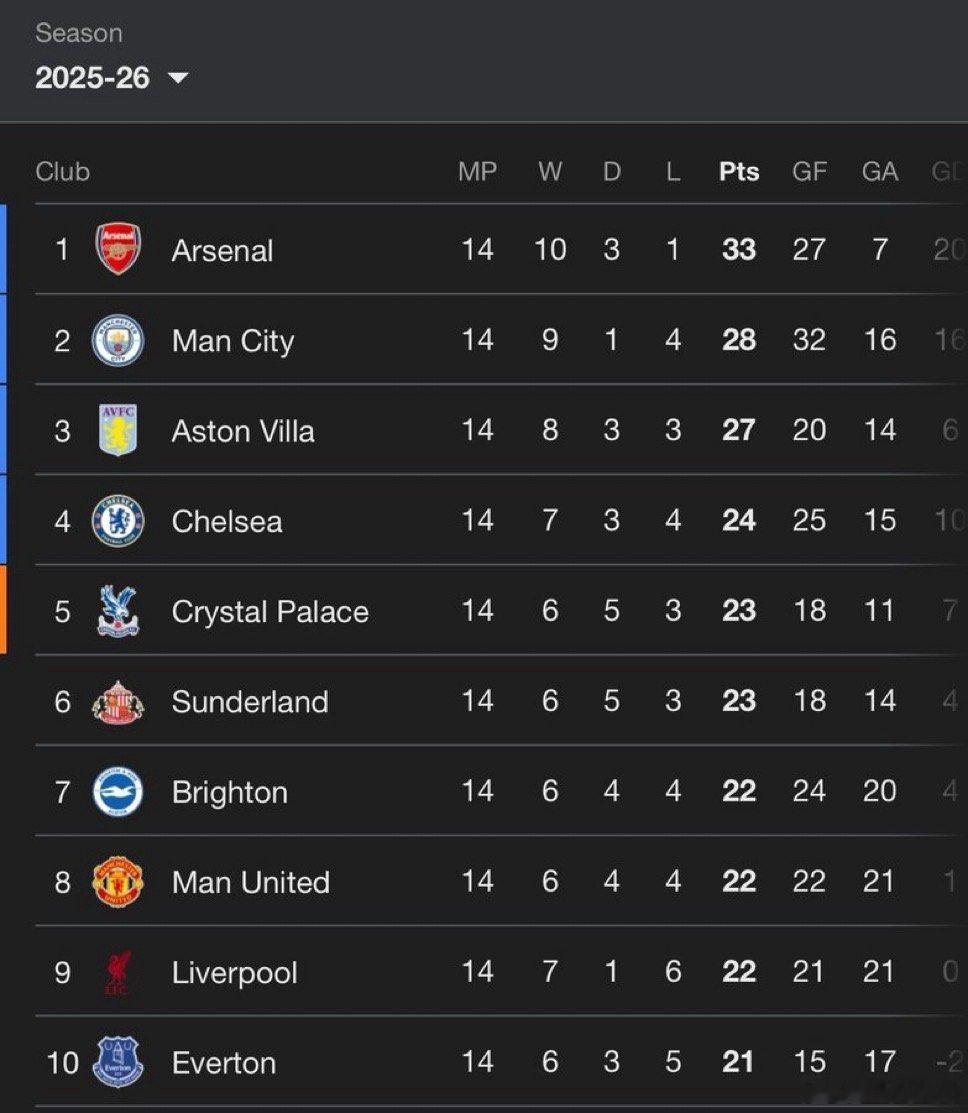This screenshot has width=968, height=1113.
Task: Click the Crystal Palace club name
Action: coord(270,612)
